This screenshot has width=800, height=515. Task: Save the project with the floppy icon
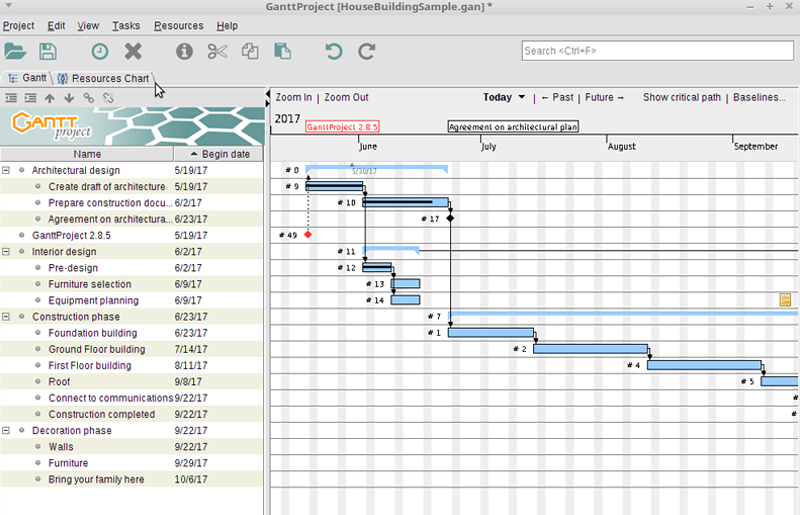(x=48, y=51)
